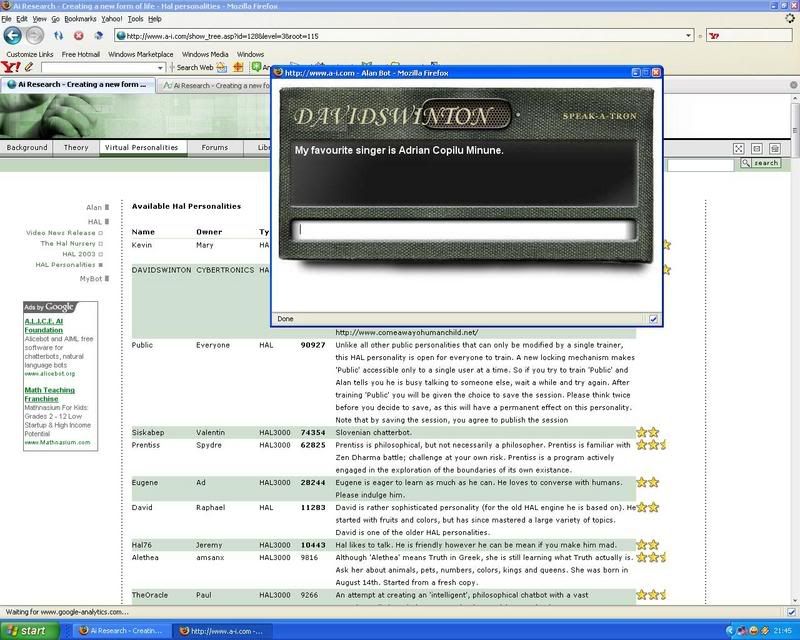Go to the browser home page

(x=98, y=36)
